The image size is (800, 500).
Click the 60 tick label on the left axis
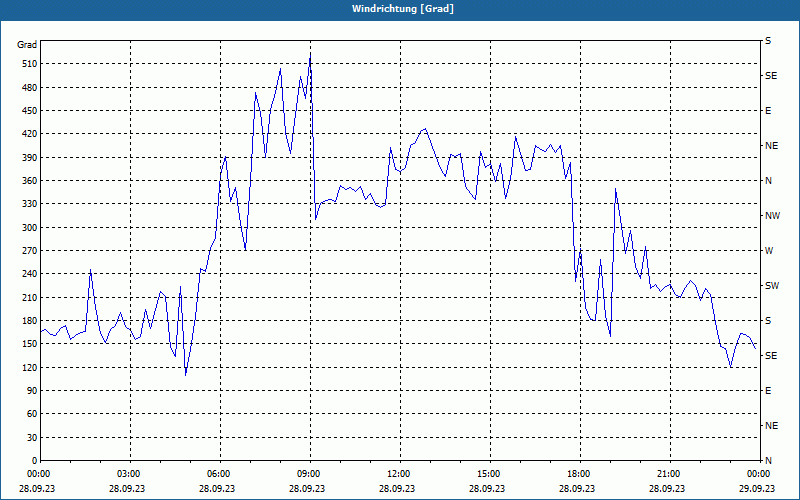point(32,414)
